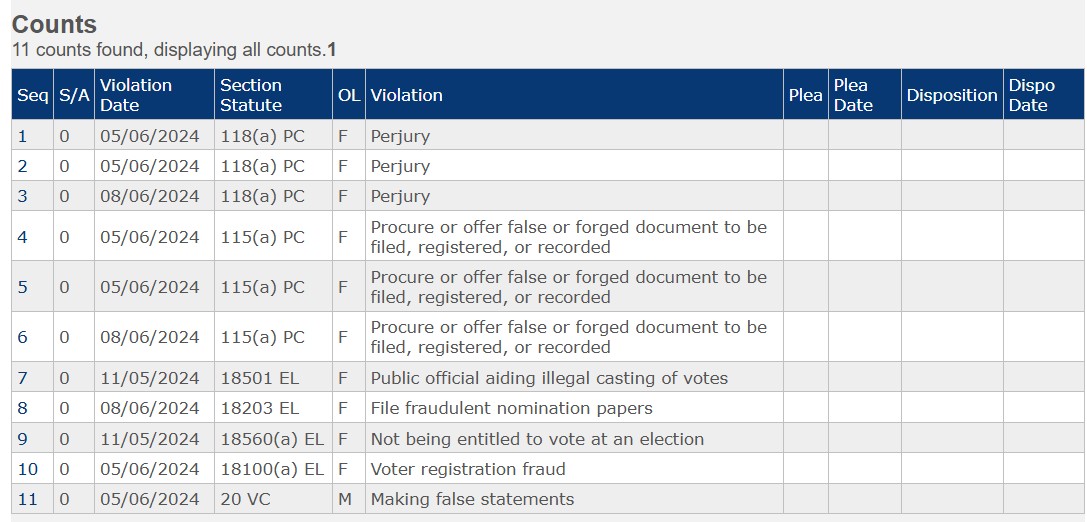Open count sequence number 1 link
The width and height of the screenshot is (1087, 522).
click(22, 136)
